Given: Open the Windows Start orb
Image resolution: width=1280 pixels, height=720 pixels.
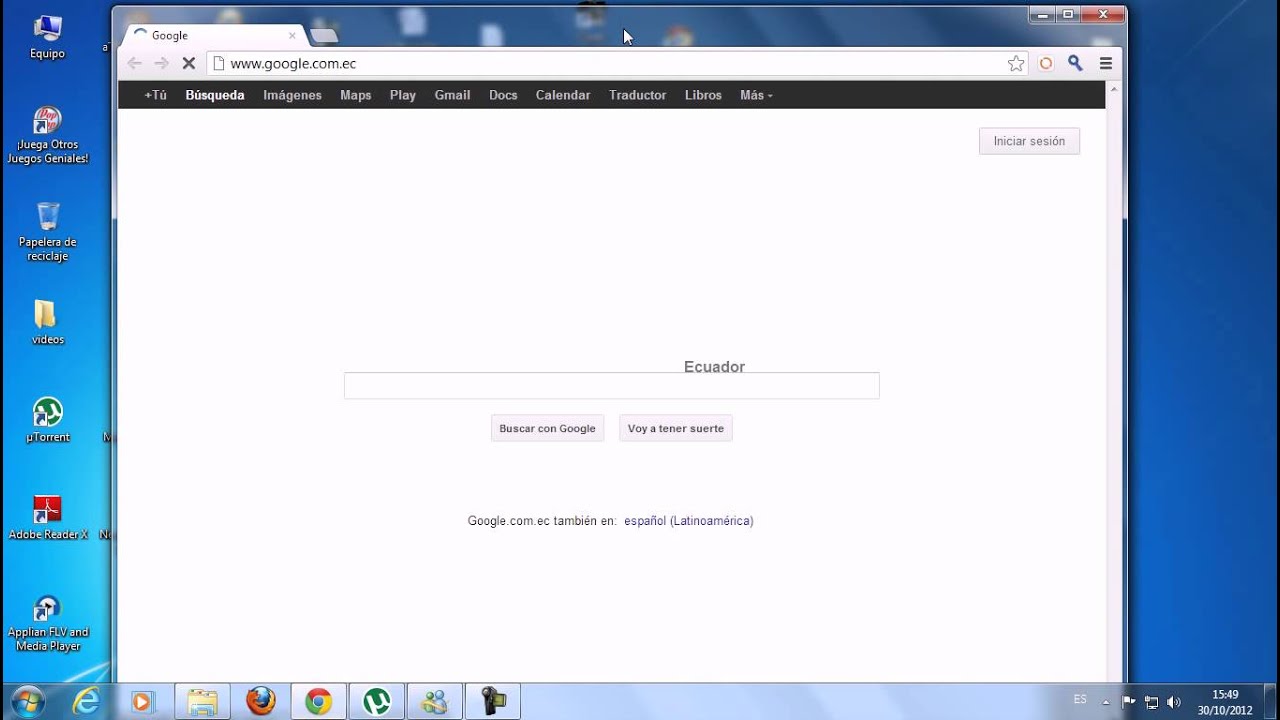Looking at the screenshot, I should pyautogui.click(x=27, y=701).
